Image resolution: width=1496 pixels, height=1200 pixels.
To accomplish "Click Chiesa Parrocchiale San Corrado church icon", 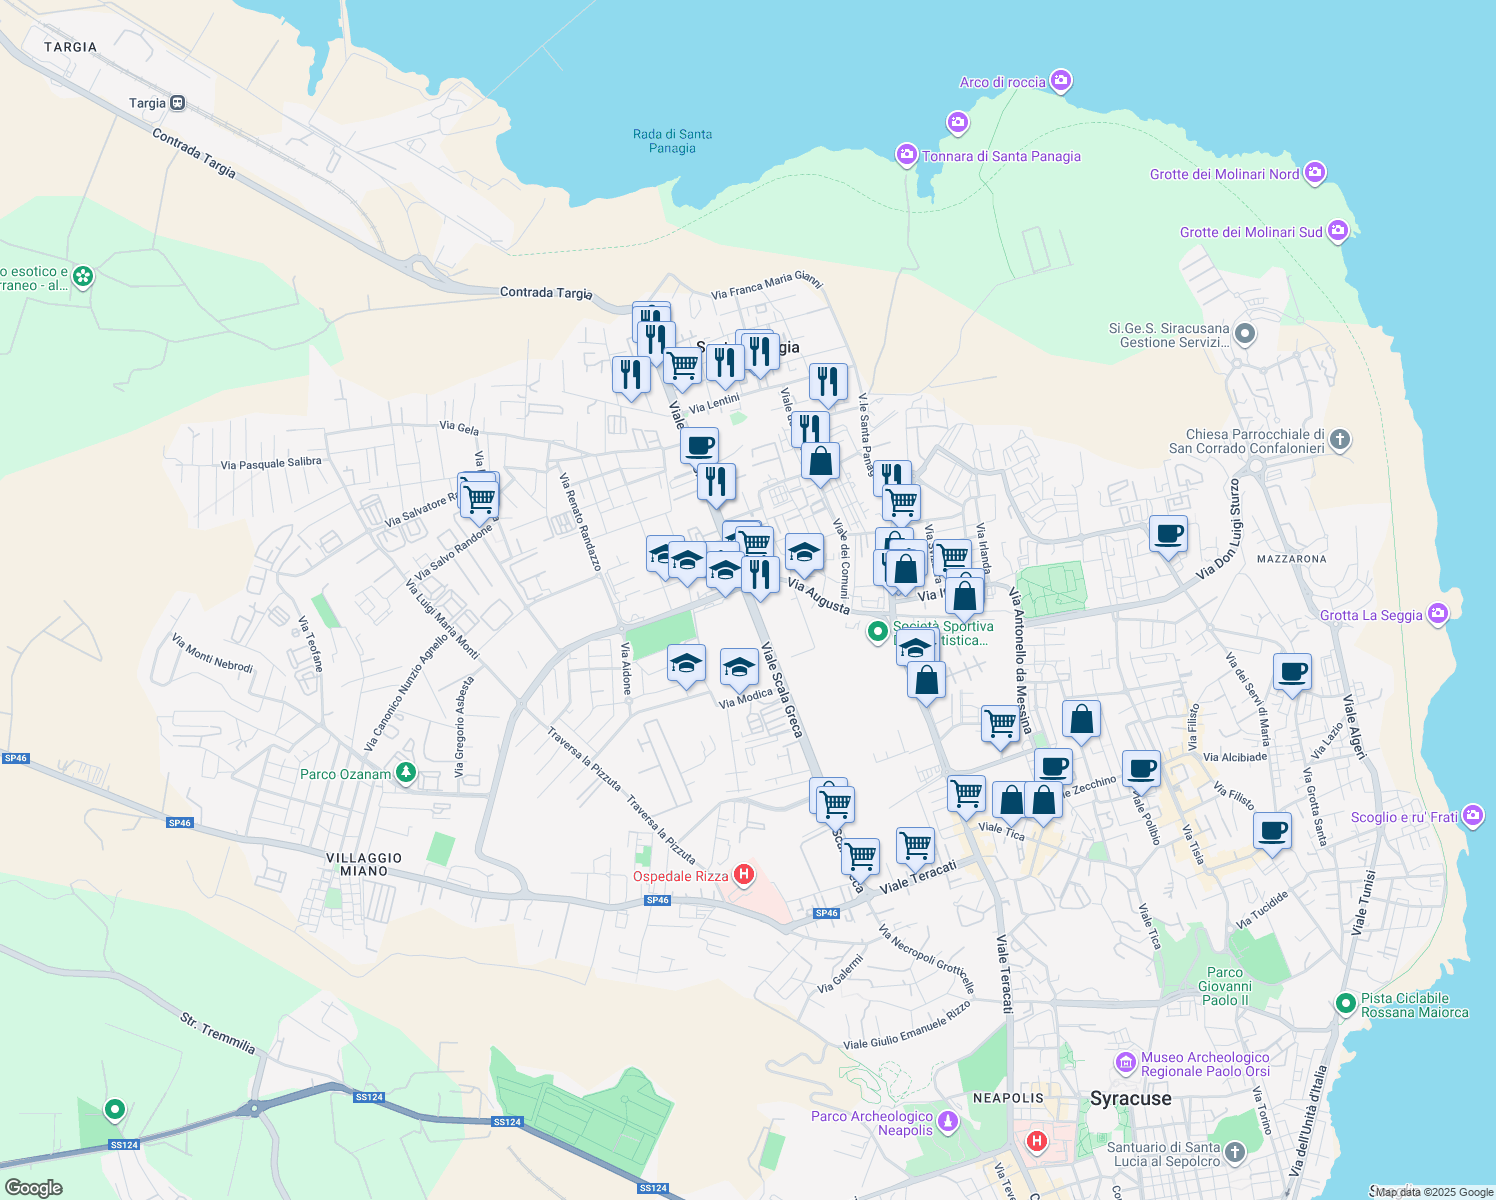I will coord(1340,440).
